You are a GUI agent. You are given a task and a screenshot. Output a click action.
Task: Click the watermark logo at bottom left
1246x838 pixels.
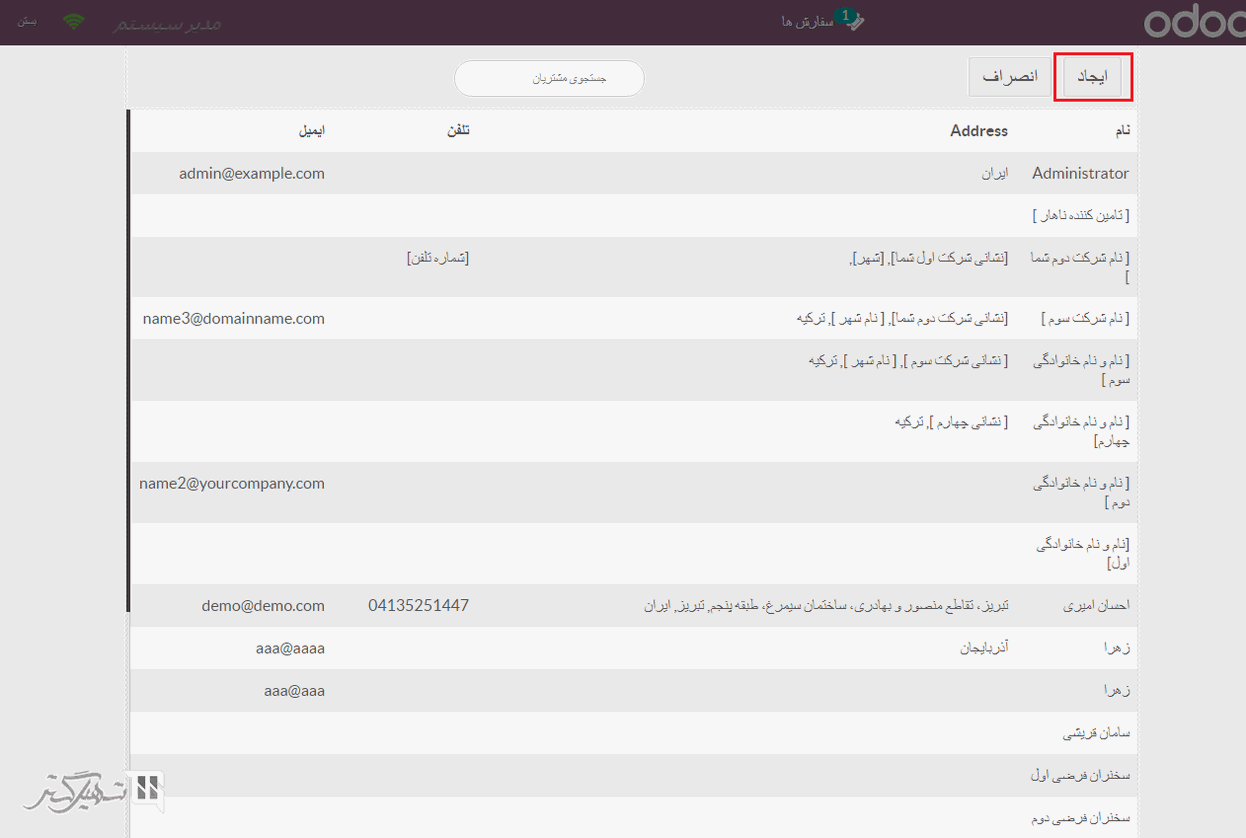tap(92, 792)
